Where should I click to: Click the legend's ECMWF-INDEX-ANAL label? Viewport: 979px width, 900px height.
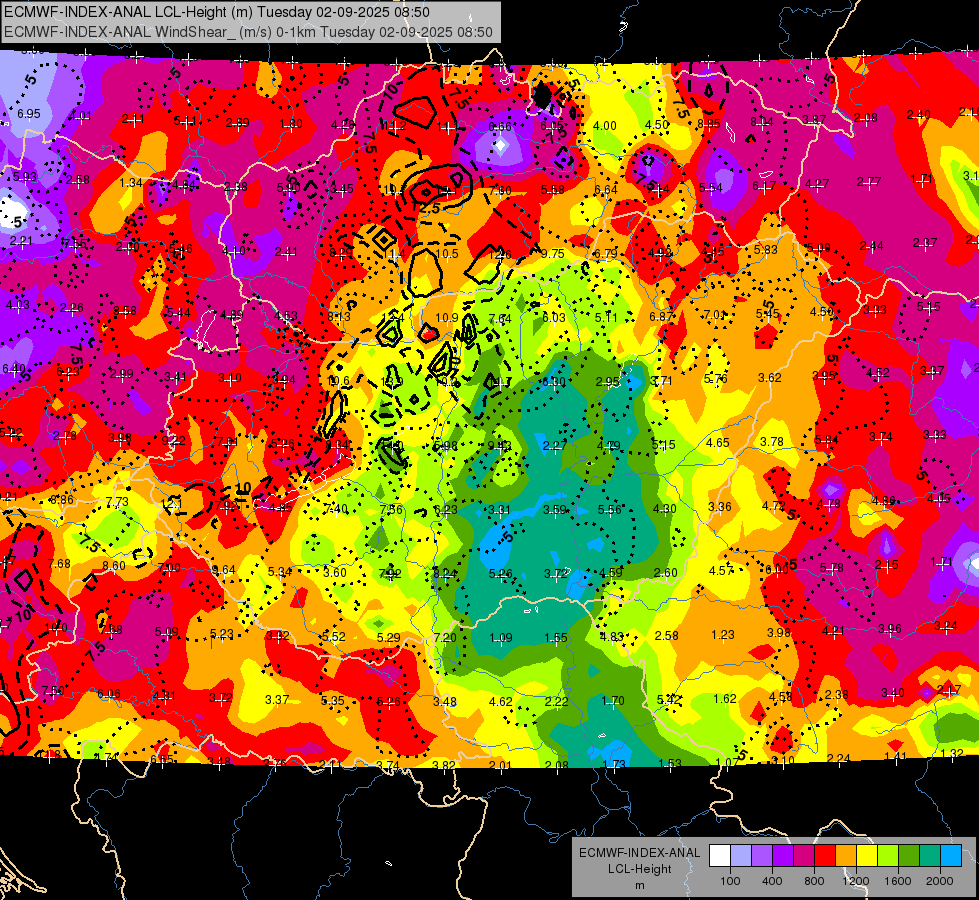coord(639,853)
